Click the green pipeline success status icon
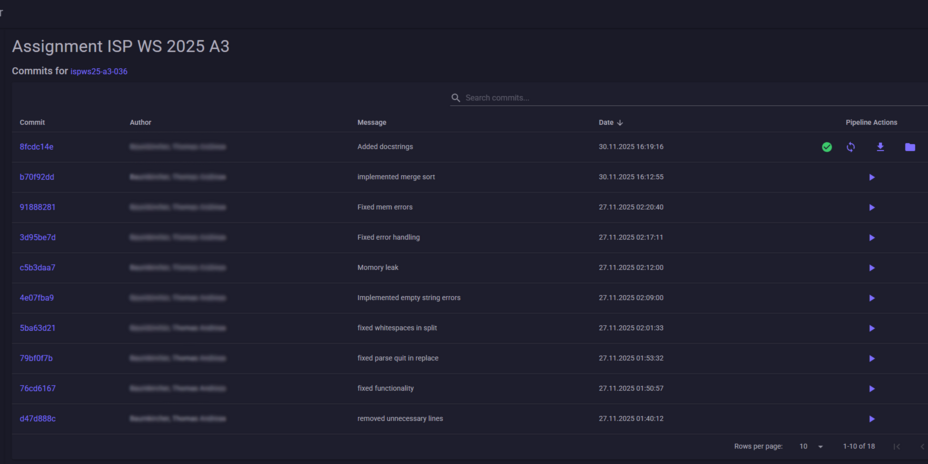Screen dimensions: 928x464 click(826, 147)
